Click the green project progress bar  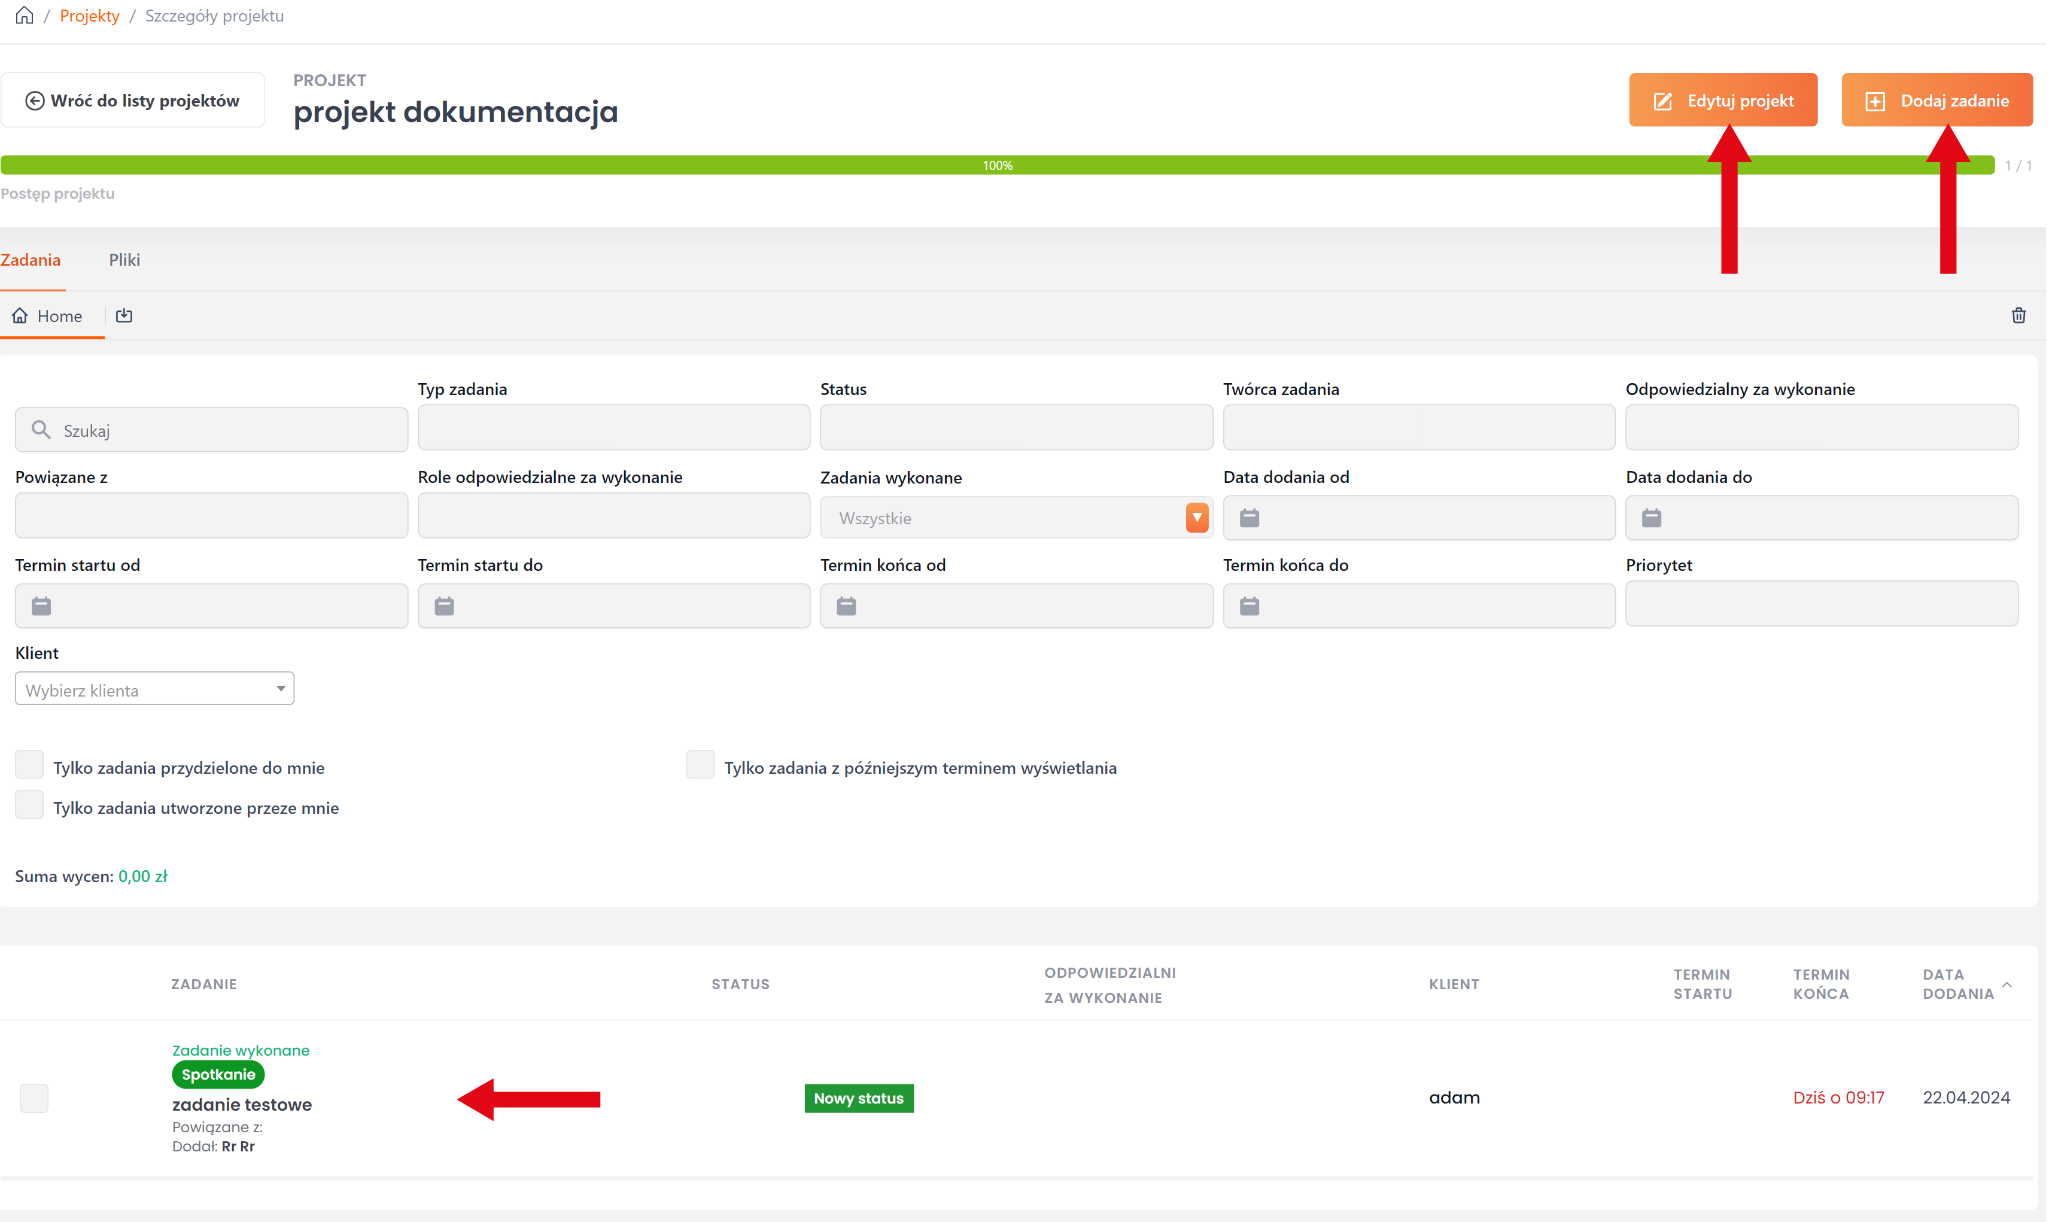[996, 166]
